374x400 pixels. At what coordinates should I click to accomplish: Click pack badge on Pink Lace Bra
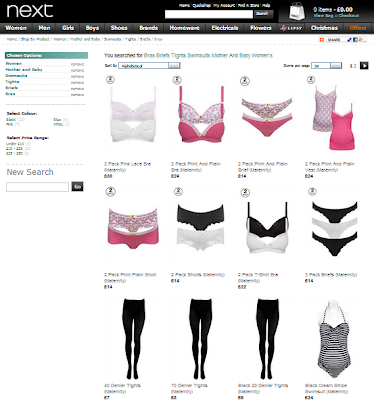click(x=111, y=80)
